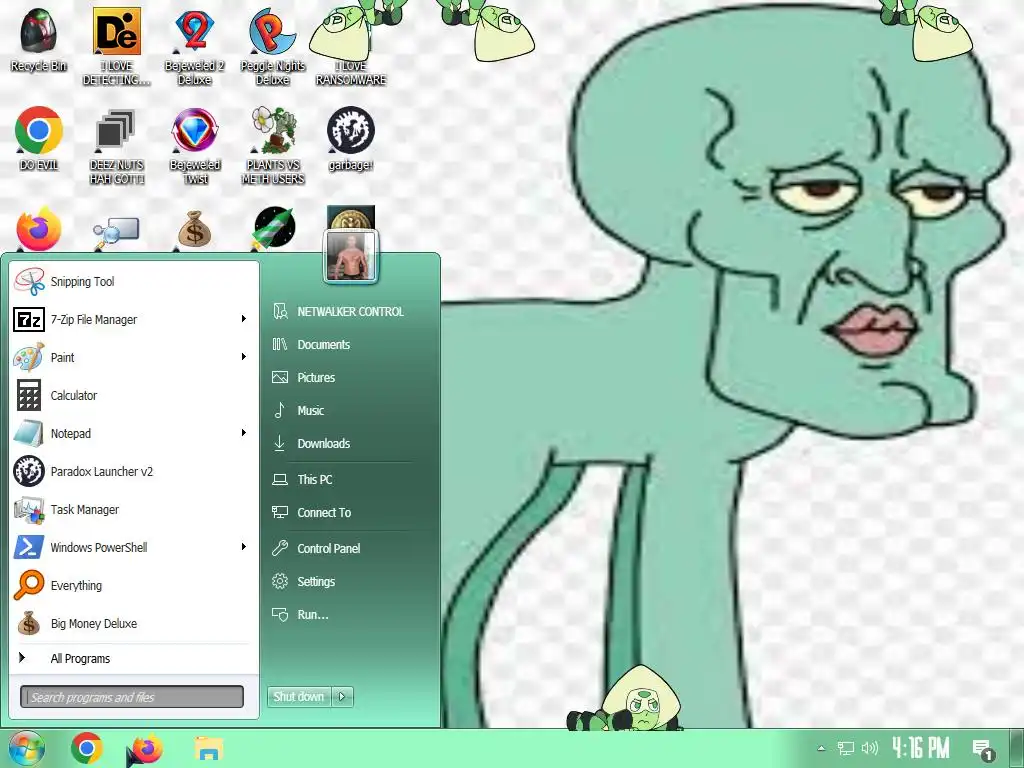Click the 4:16 PM taskbar clock
Image resolution: width=1024 pixels, height=768 pixels.
(x=921, y=748)
